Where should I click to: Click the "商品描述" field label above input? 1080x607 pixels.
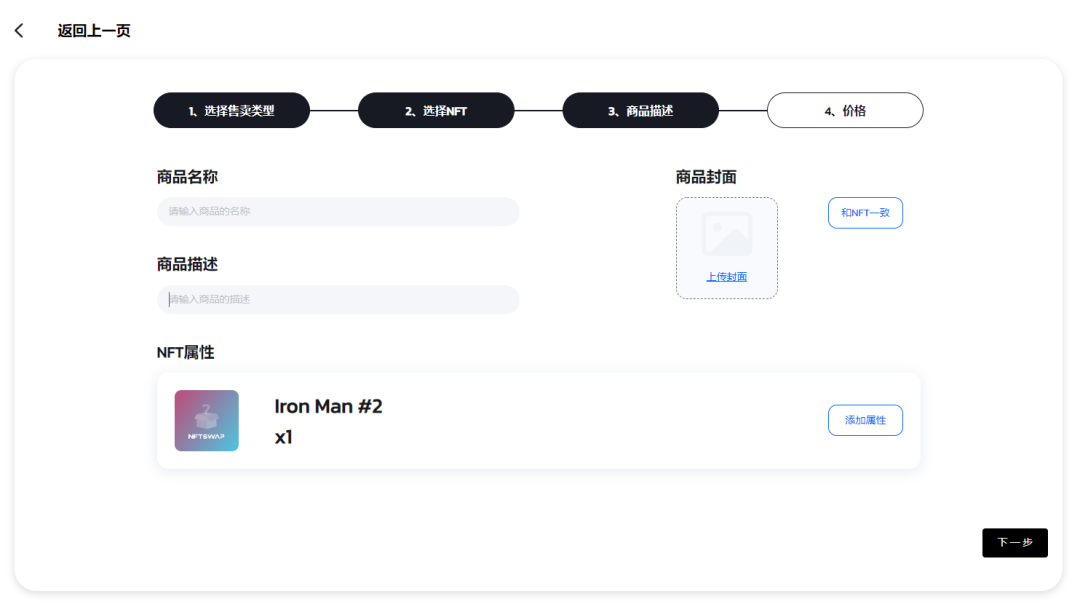187,265
